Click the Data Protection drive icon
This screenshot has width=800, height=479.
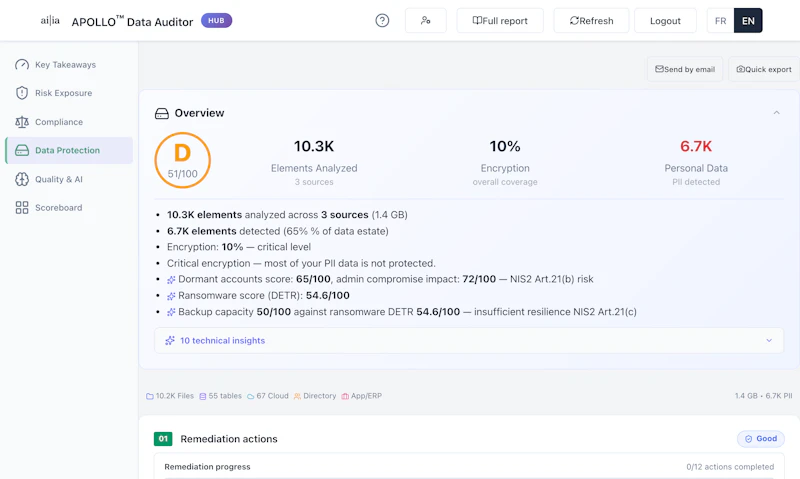[22, 150]
